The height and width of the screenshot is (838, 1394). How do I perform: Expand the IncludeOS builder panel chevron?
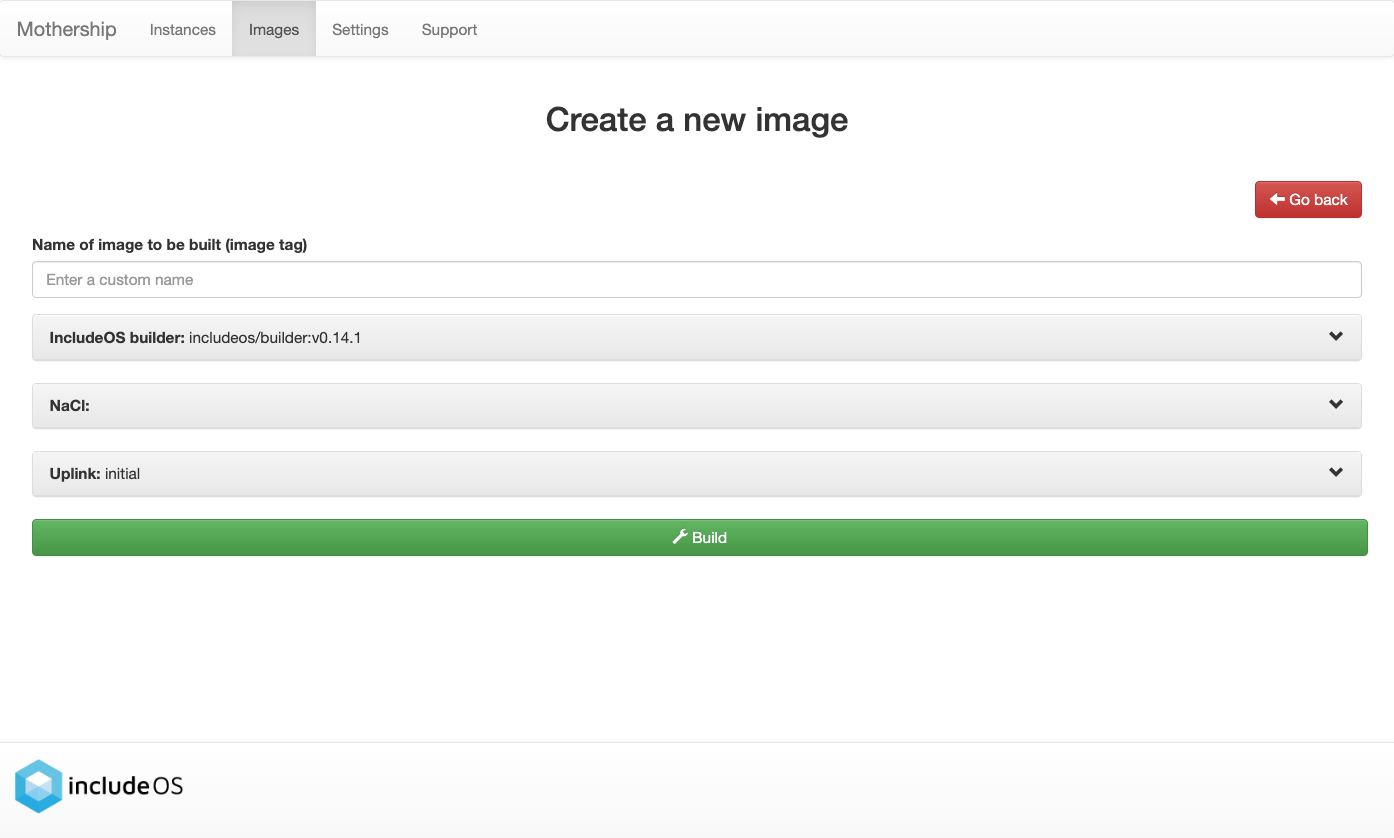pyautogui.click(x=1336, y=336)
